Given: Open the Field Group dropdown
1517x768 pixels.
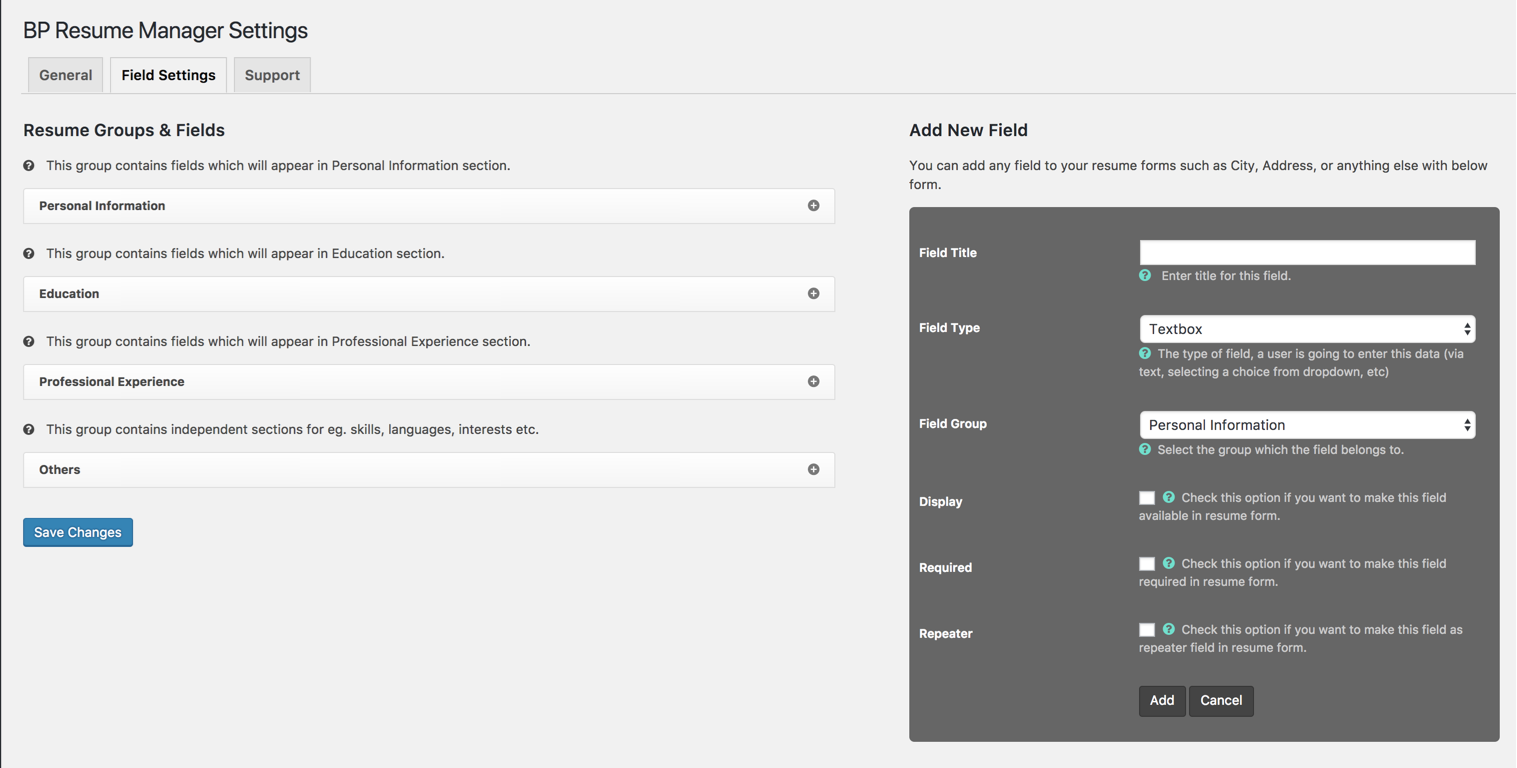Looking at the screenshot, I should pos(1307,425).
